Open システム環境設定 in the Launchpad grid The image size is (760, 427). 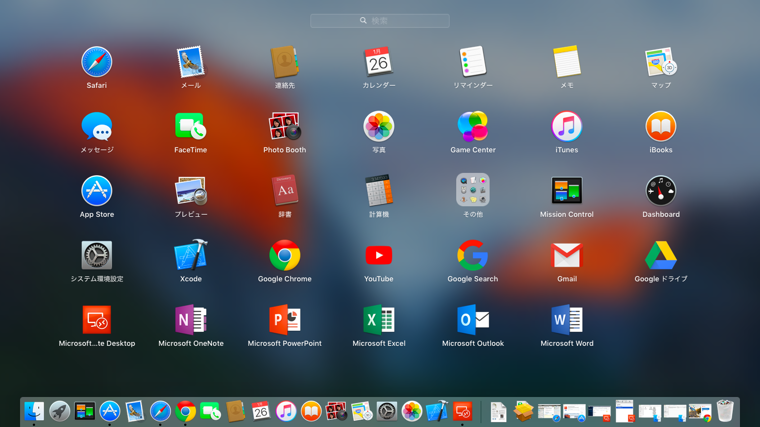point(96,255)
